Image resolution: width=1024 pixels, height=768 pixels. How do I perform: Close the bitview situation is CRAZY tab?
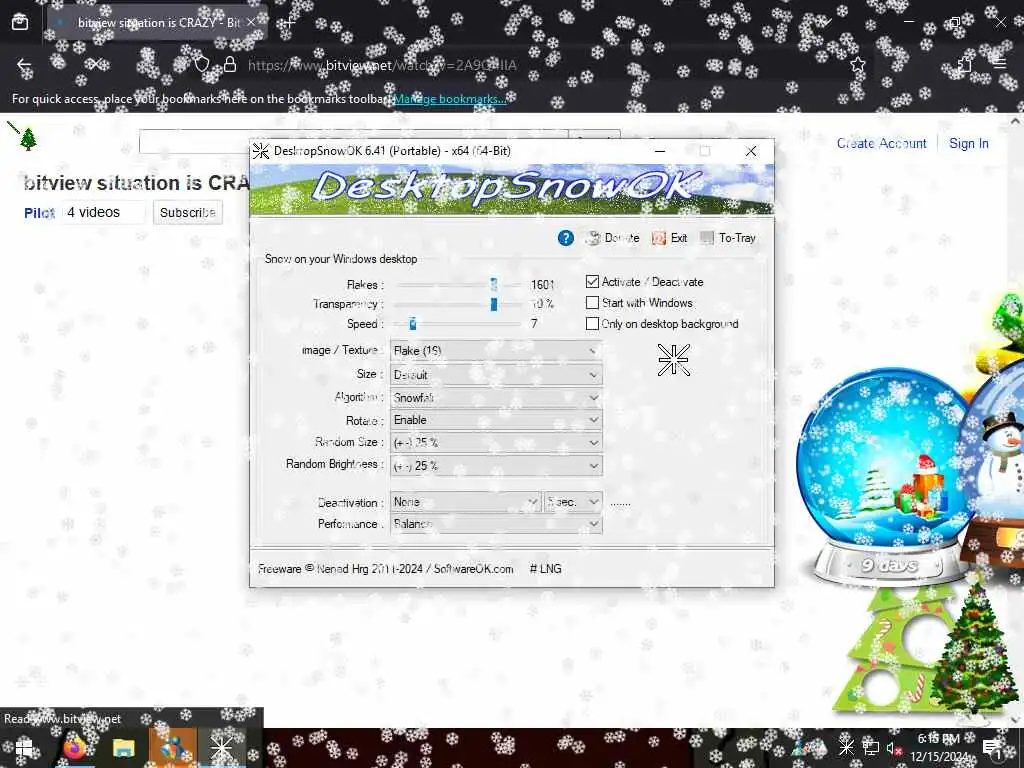(251, 22)
